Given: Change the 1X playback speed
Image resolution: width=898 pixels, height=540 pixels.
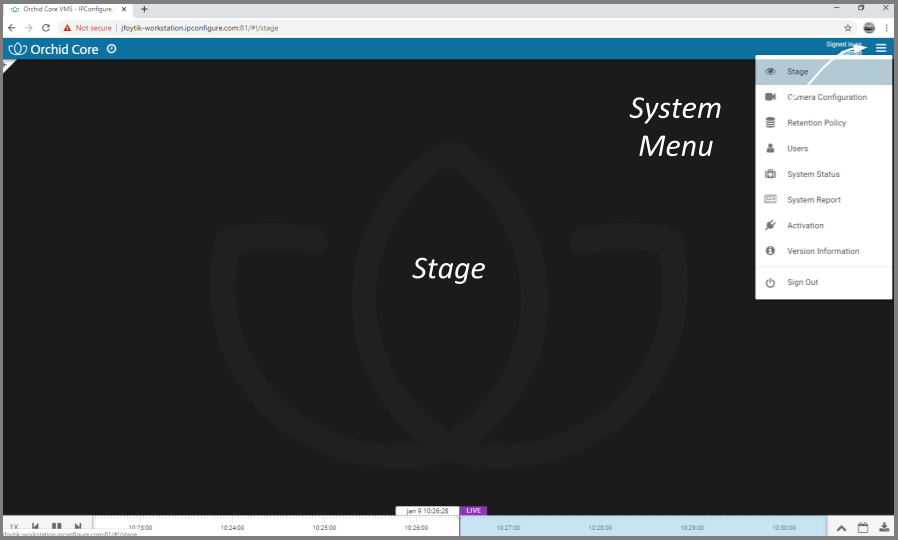Looking at the screenshot, I should click(14, 527).
